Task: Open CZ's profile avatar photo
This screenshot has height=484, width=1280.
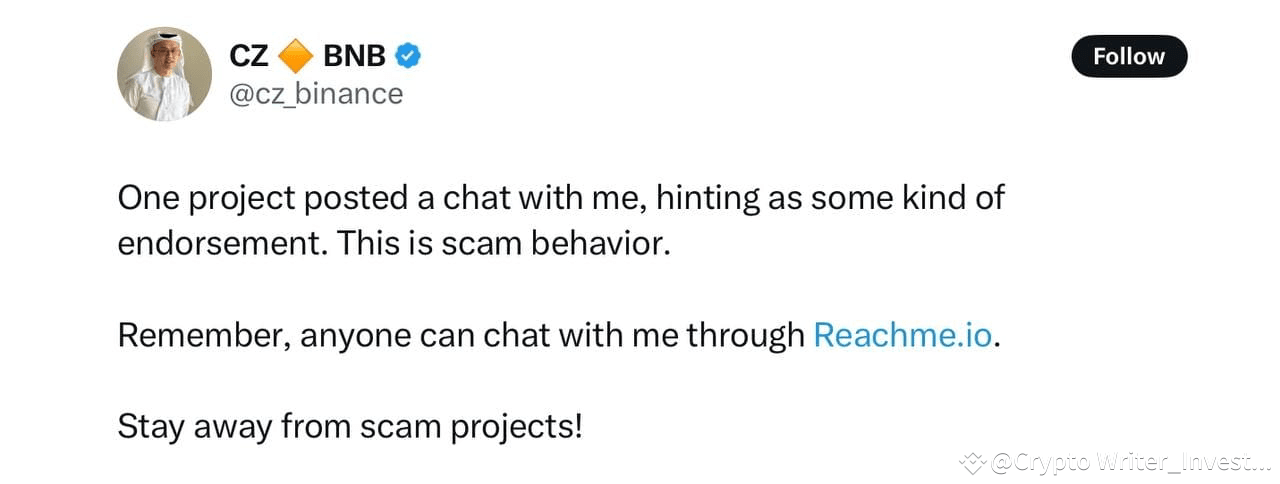Action: [165, 74]
